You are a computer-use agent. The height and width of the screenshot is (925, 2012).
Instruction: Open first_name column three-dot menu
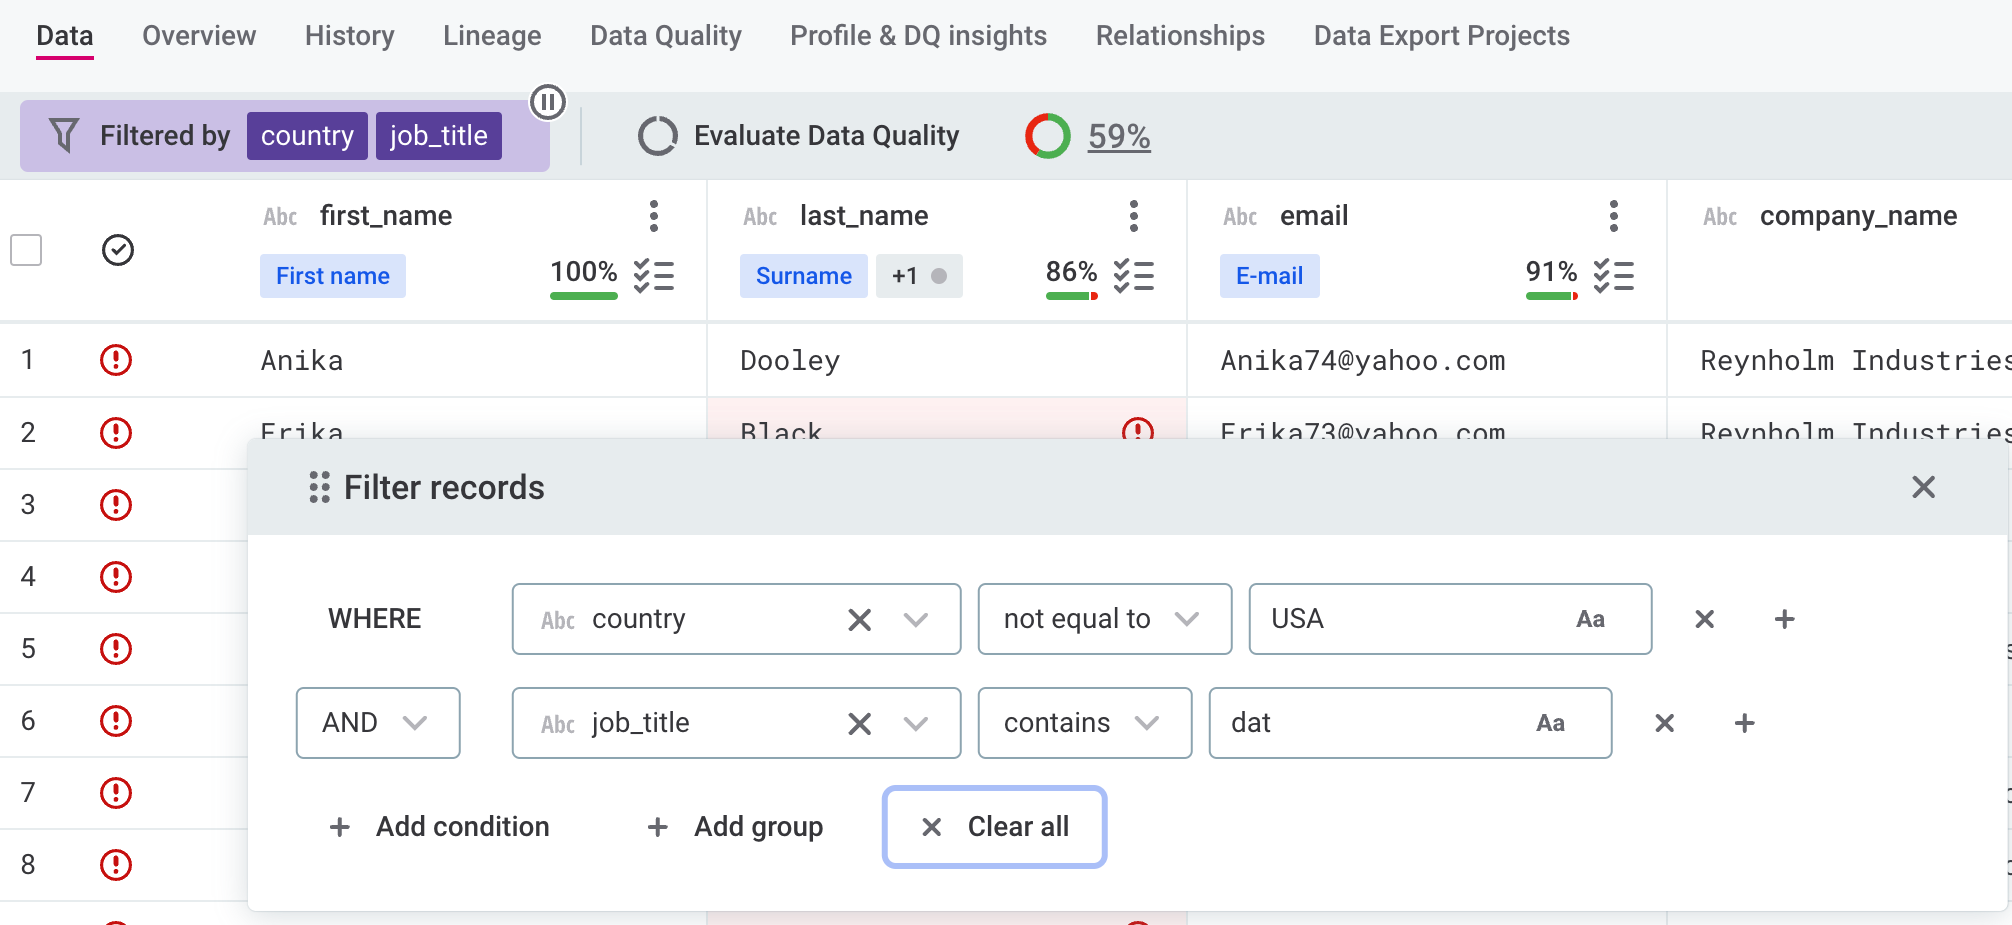[653, 216]
